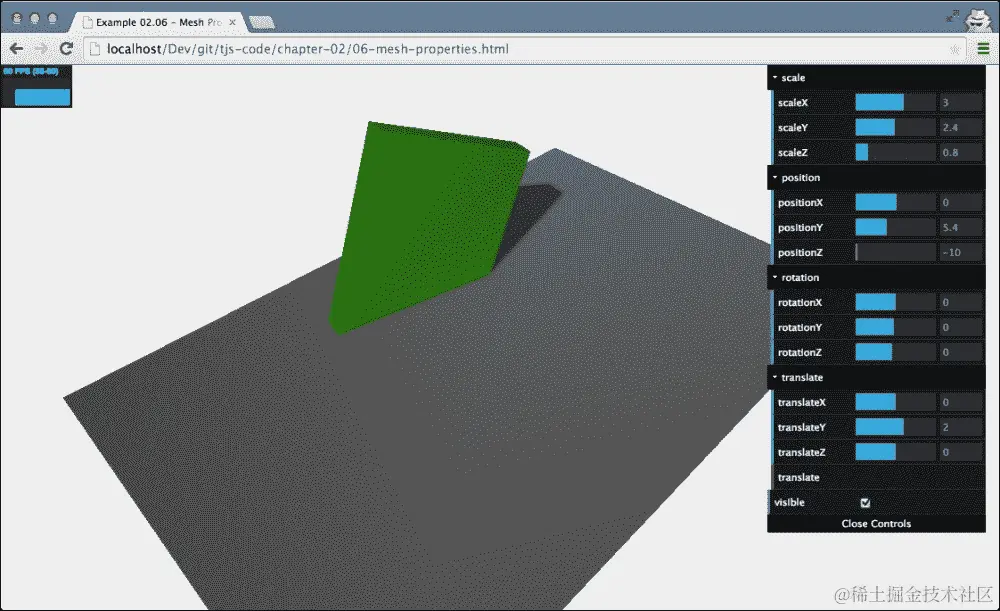Adjust the translateX slider
1000x611 pixels.
[x=895, y=402]
